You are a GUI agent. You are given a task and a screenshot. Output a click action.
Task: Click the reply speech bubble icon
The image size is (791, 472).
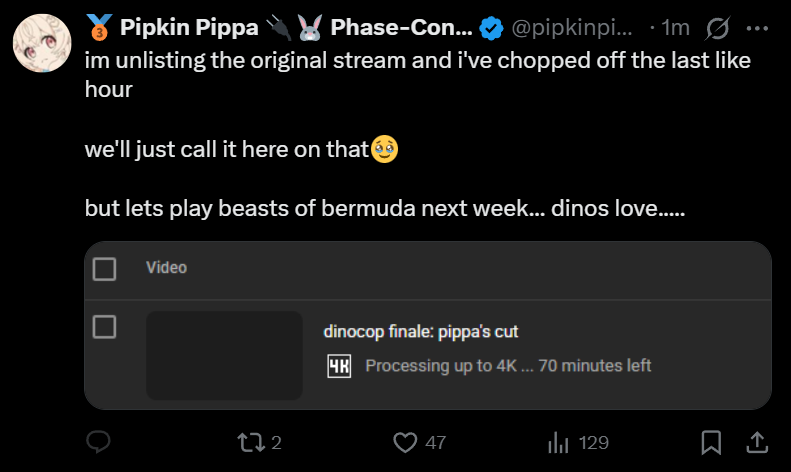98,442
